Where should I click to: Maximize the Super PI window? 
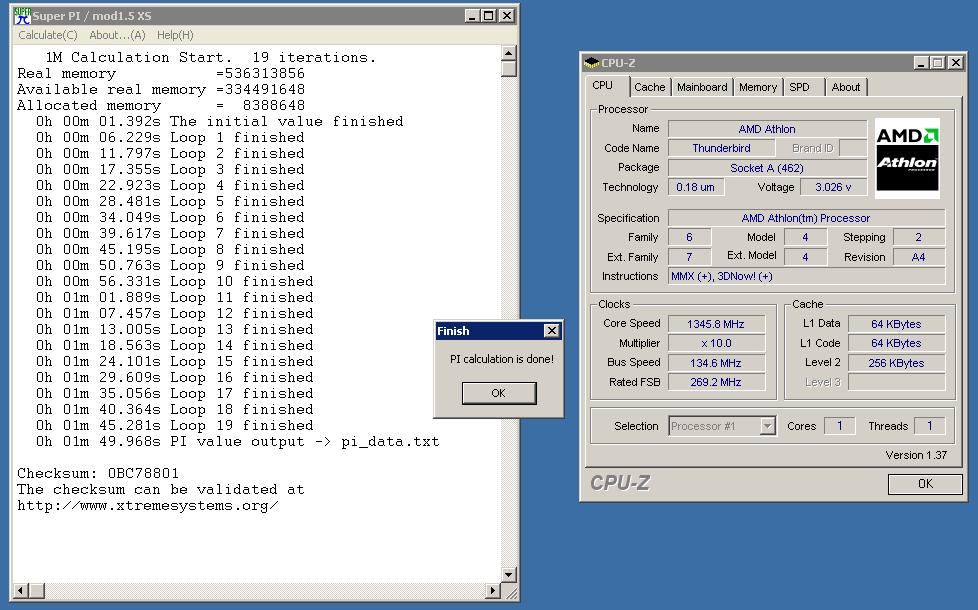pos(489,16)
